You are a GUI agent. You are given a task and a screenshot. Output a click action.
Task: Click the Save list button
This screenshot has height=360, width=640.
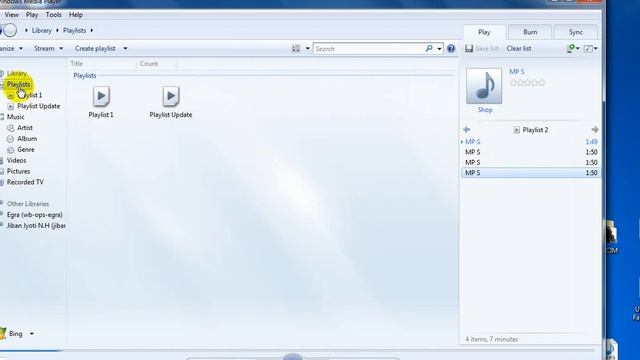(482, 48)
